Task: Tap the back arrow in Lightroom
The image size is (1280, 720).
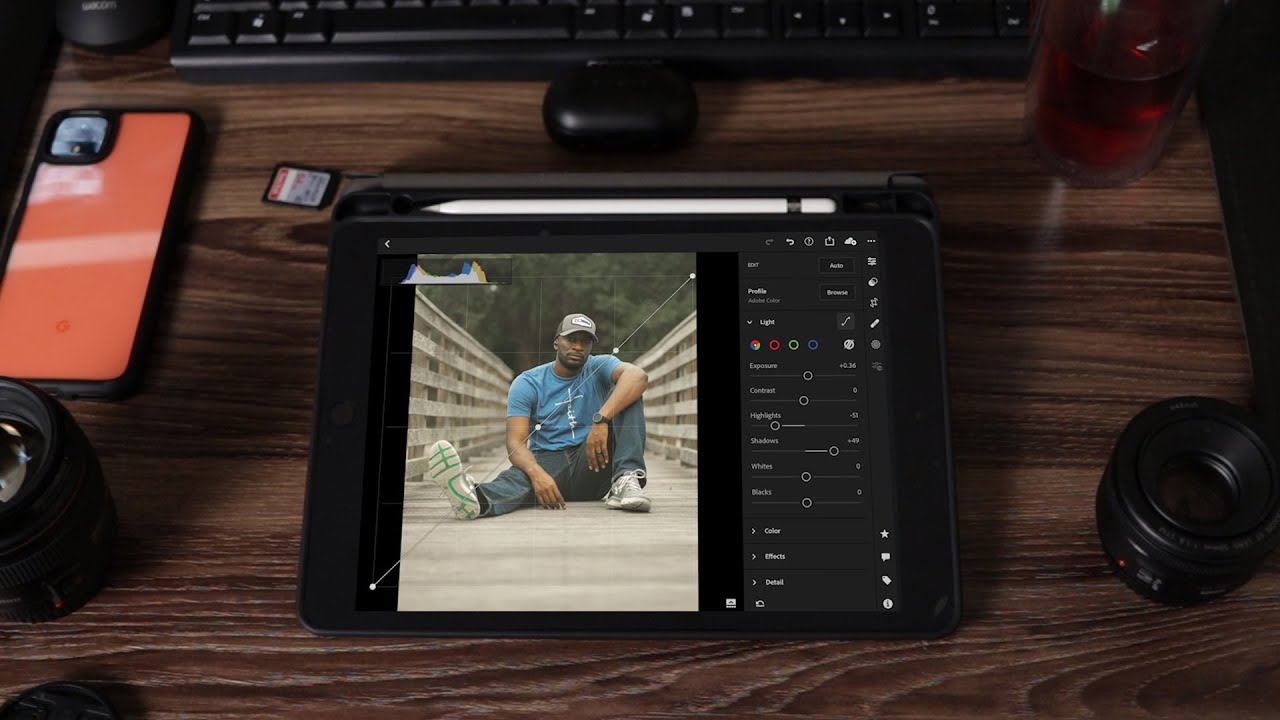Action: click(x=387, y=244)
